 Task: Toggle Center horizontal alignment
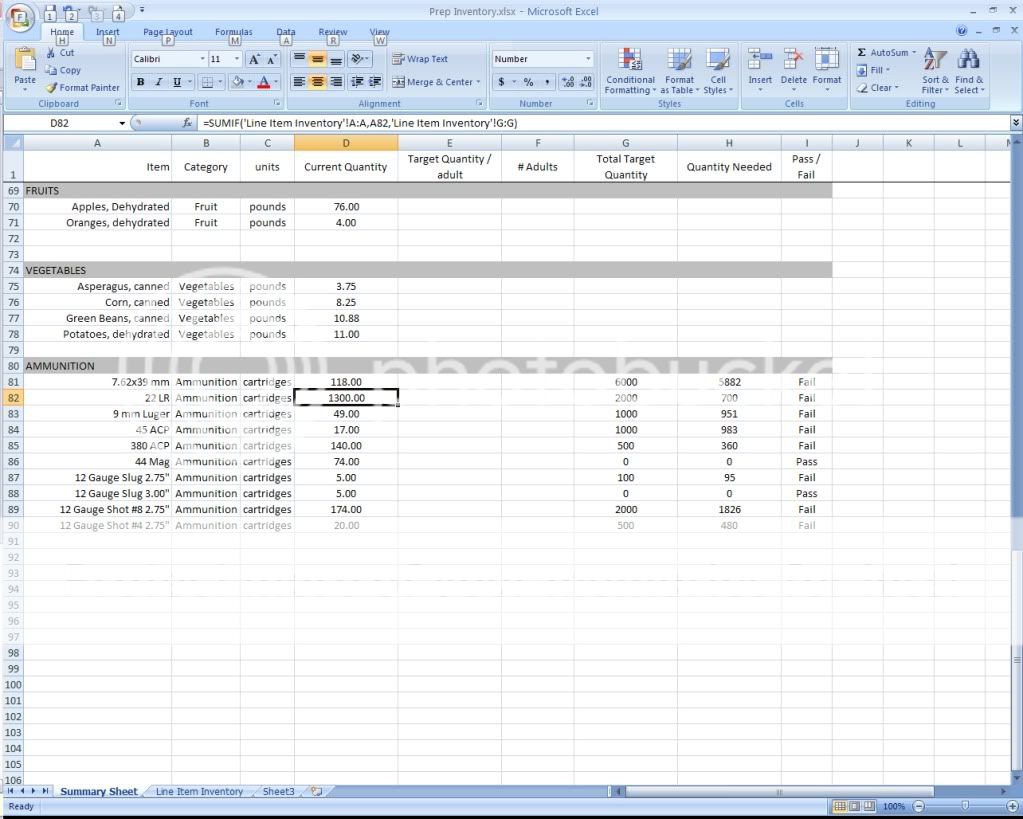click(317, 82)
